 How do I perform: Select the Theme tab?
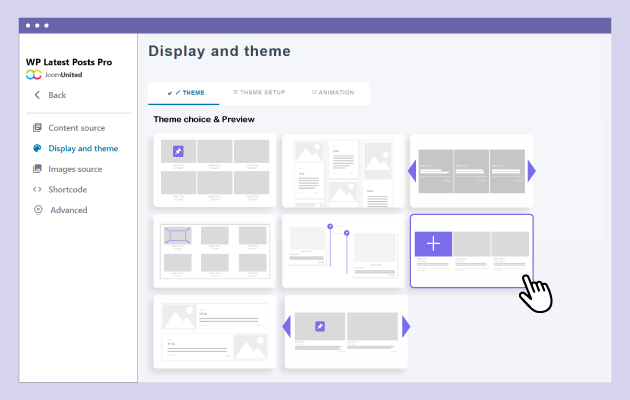186,93
